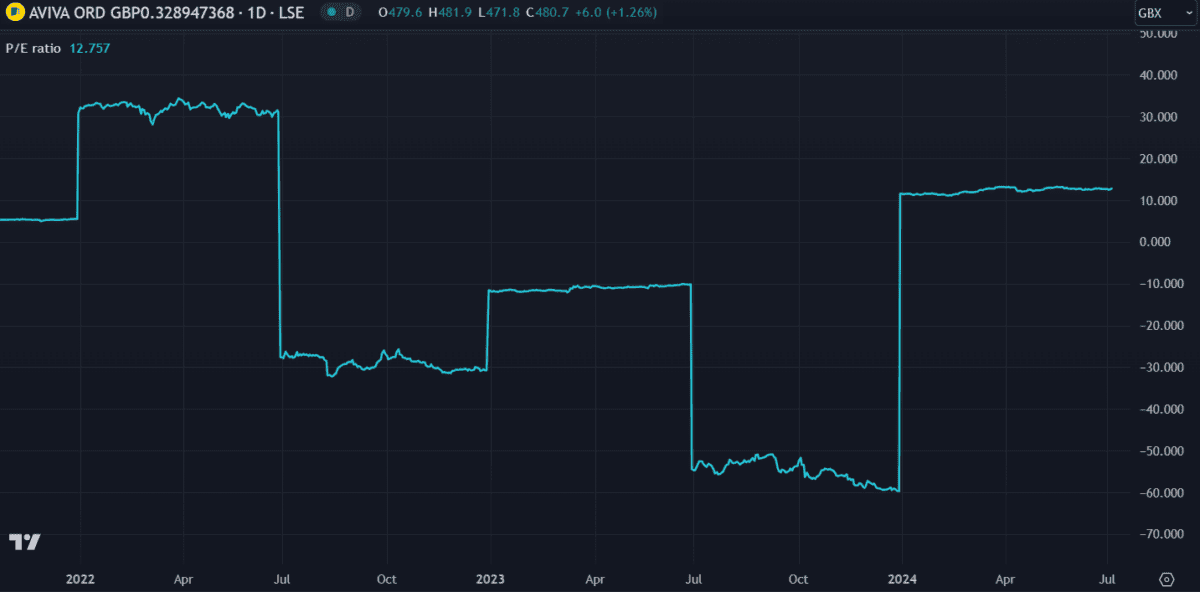1200x592 pixels.
Task: Click Oct 2022 marker on time axis
Action: pyautogui.click(x=386, y=579)
